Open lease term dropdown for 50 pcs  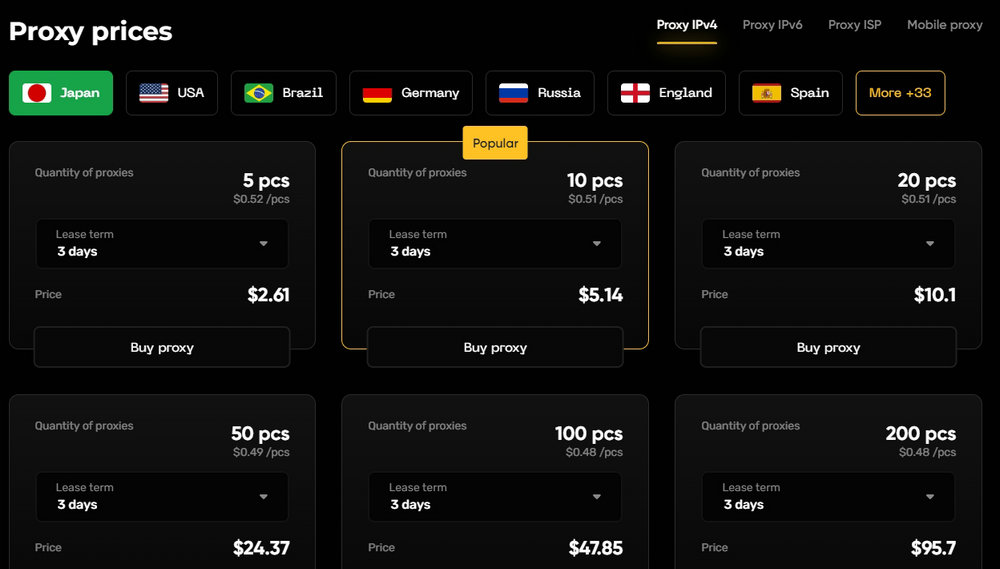click(162, 497)
